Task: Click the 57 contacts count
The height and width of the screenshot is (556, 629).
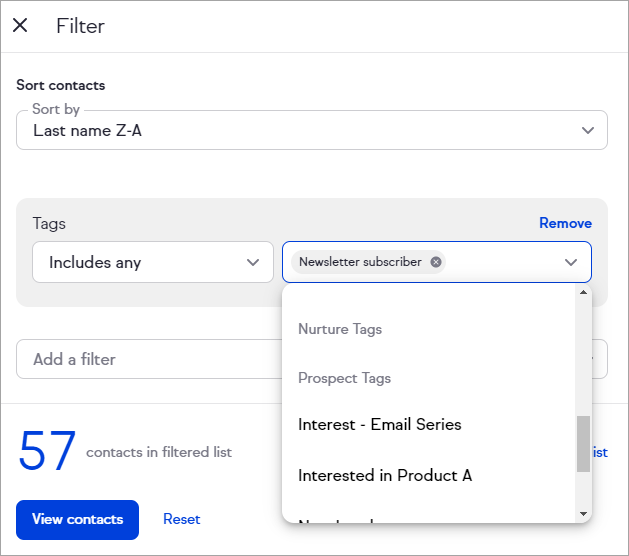Action: coord(47,452)
